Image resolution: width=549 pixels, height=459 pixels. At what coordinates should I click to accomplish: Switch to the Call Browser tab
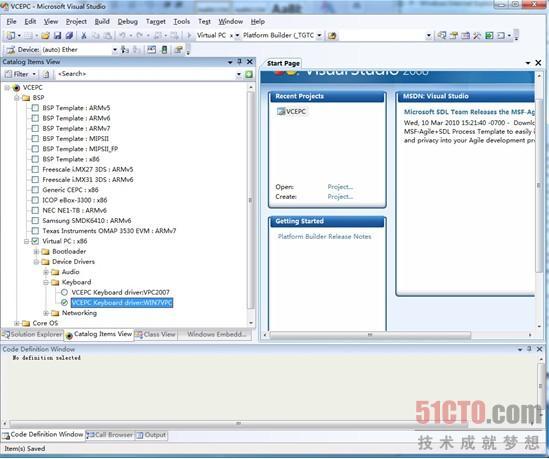pyautogui.click(x=110, y=435)
